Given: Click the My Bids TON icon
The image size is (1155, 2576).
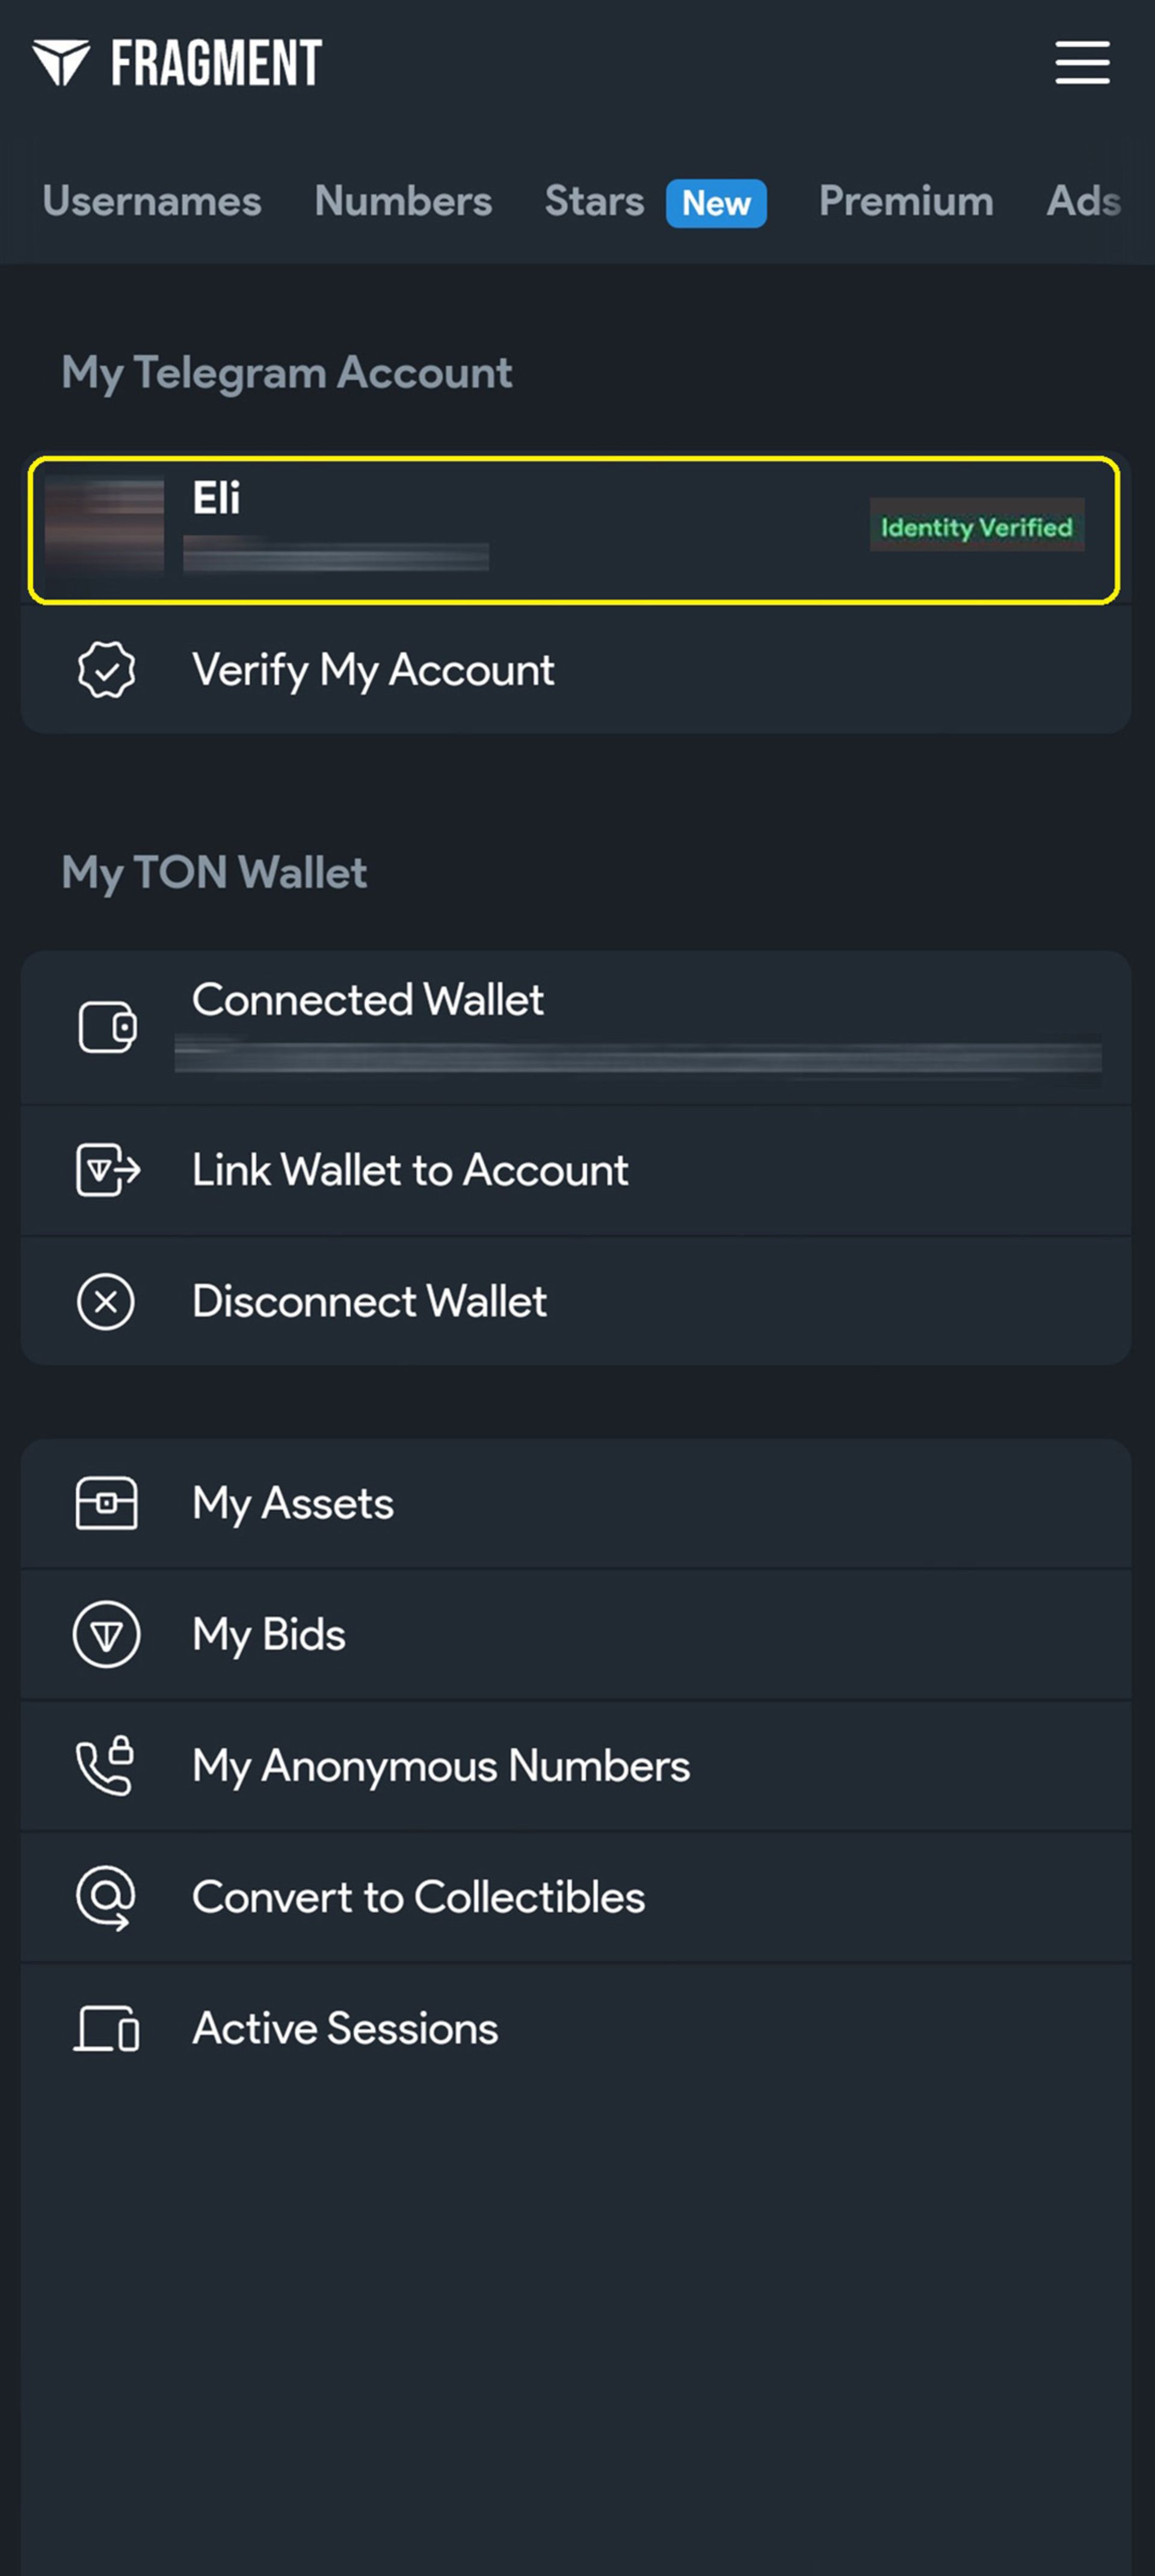Looking at the screenshot, I should [106, 1634].
